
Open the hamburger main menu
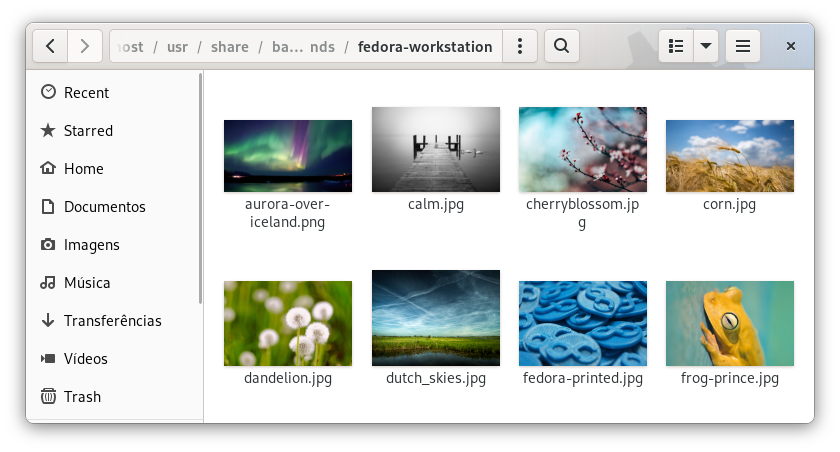pos(742,47)
